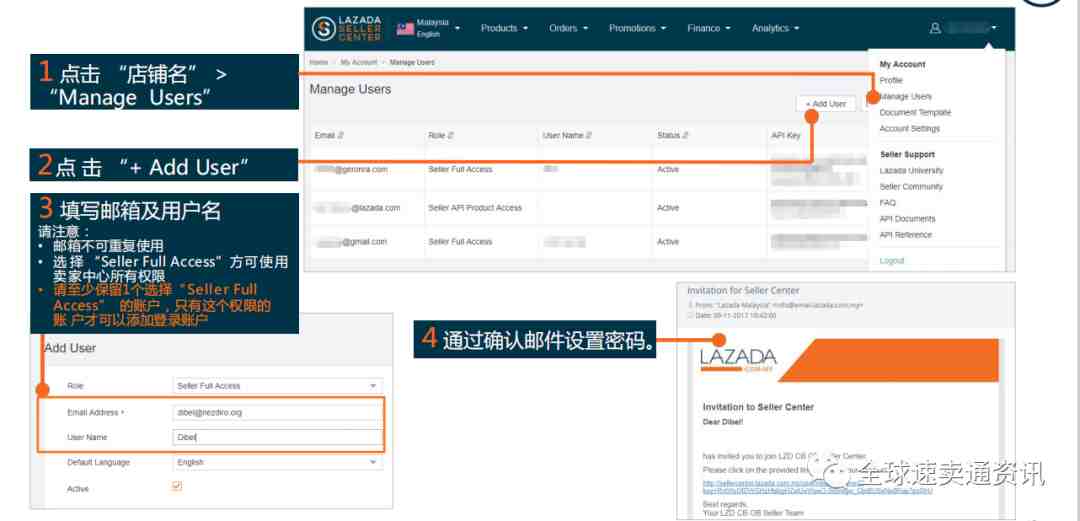This screenshot has height=521, width=1080.
Task: Toggle the Active checkbox in Add User
Action: tap(178, 487)
